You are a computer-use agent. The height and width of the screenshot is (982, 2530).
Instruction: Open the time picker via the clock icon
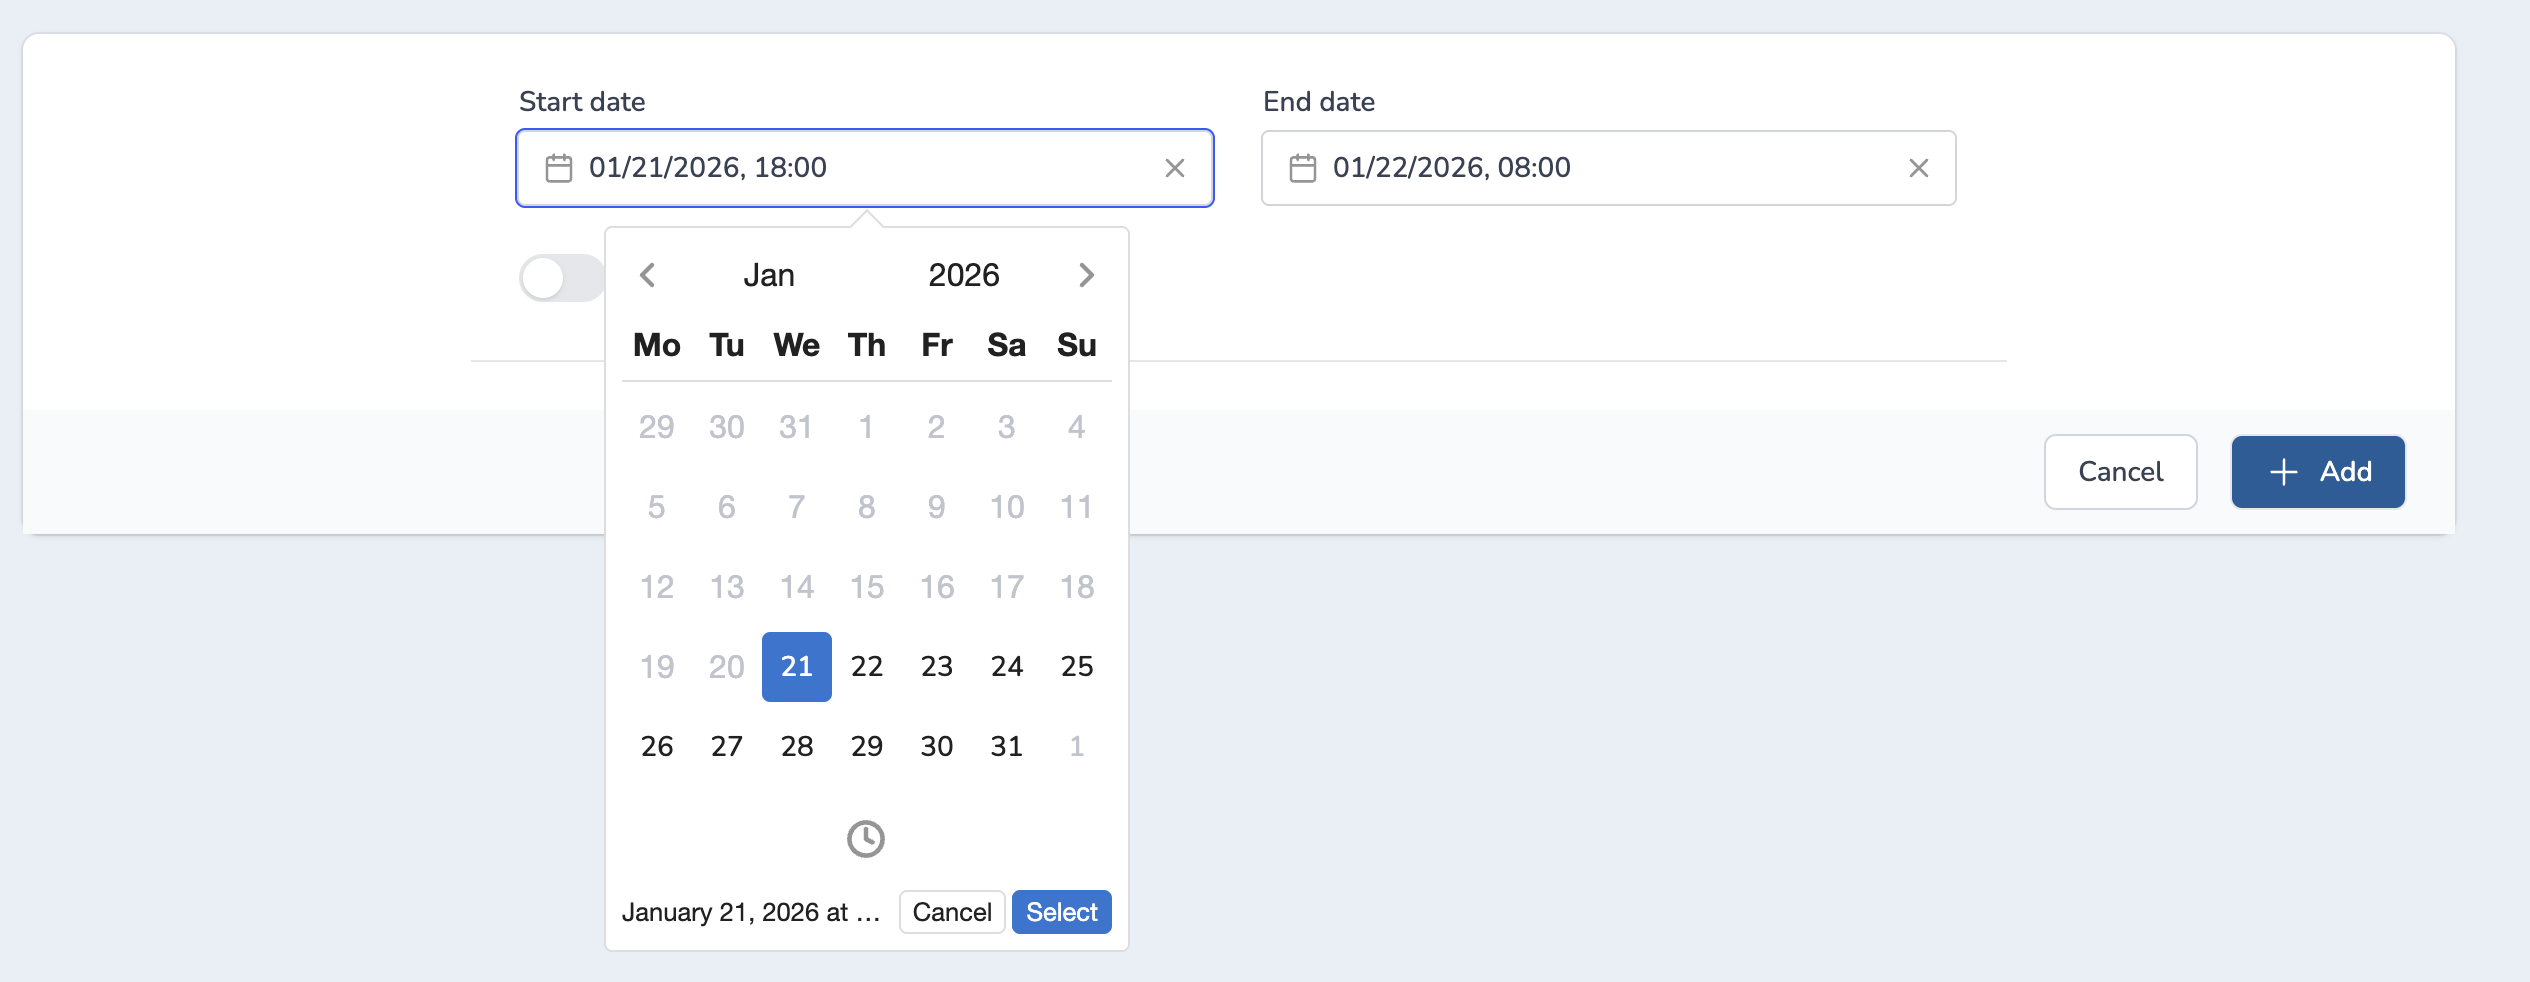point(865,839)
